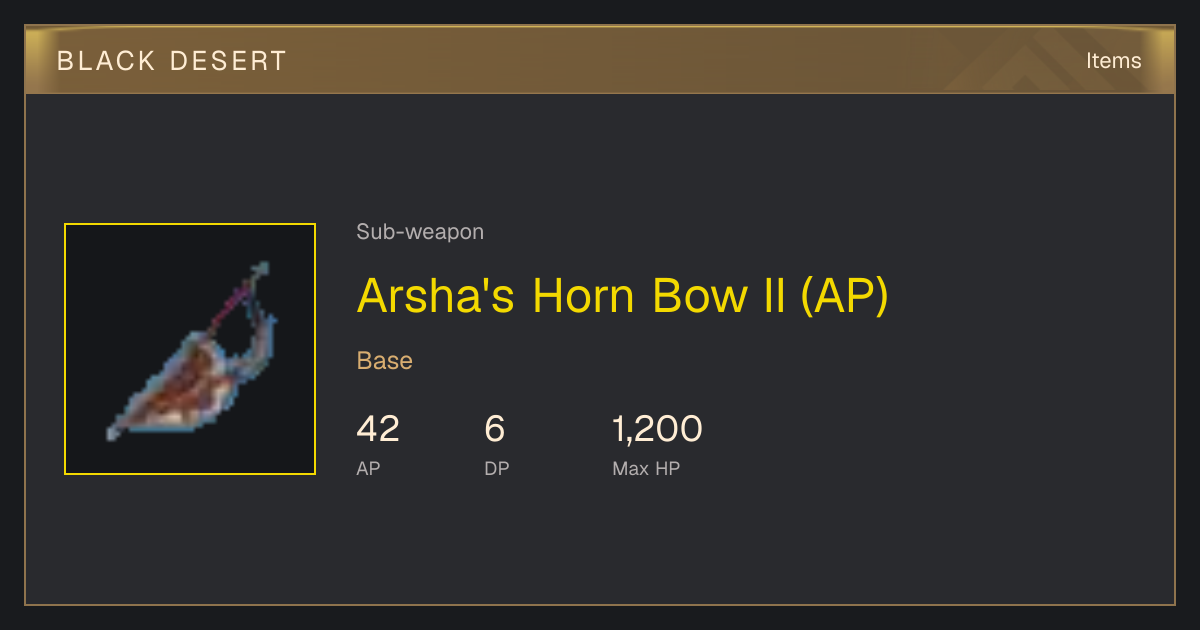Click the word DESERT in header title
The width and height of the screenshot is (1200, 630).
(x=228, y=61)
